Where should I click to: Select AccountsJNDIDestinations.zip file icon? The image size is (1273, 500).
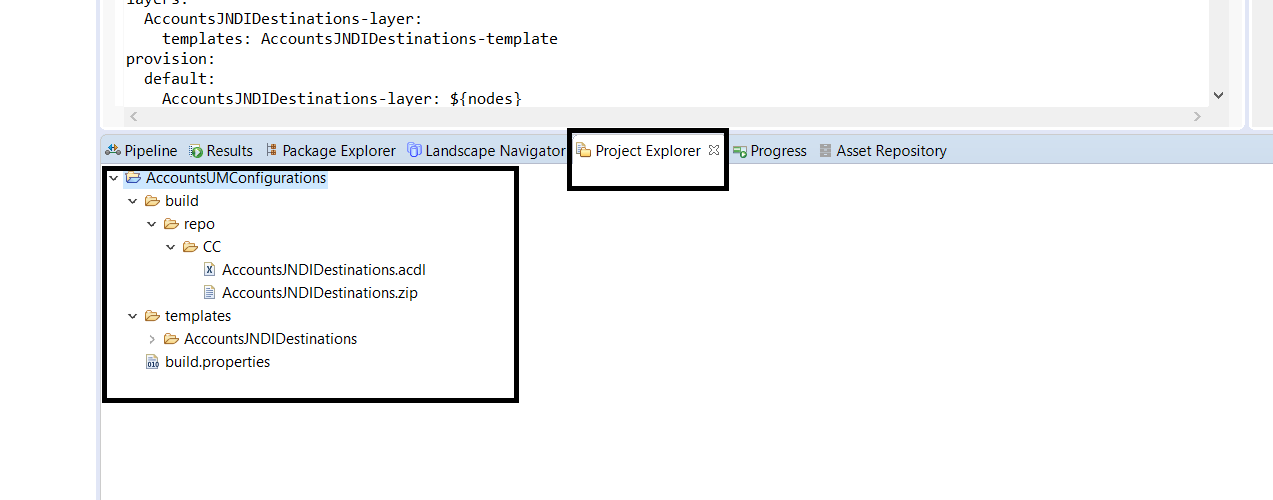click(x=209, y=293)
